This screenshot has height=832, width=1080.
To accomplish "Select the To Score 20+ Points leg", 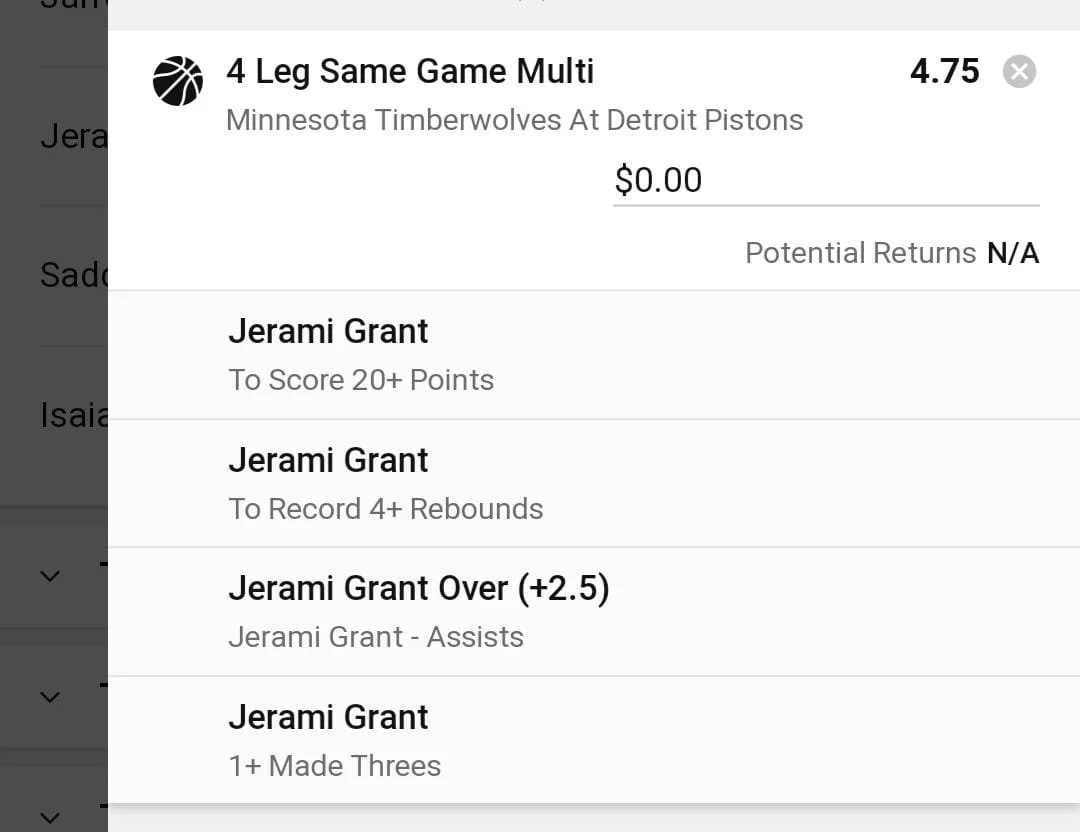I will tap(360, 380).
